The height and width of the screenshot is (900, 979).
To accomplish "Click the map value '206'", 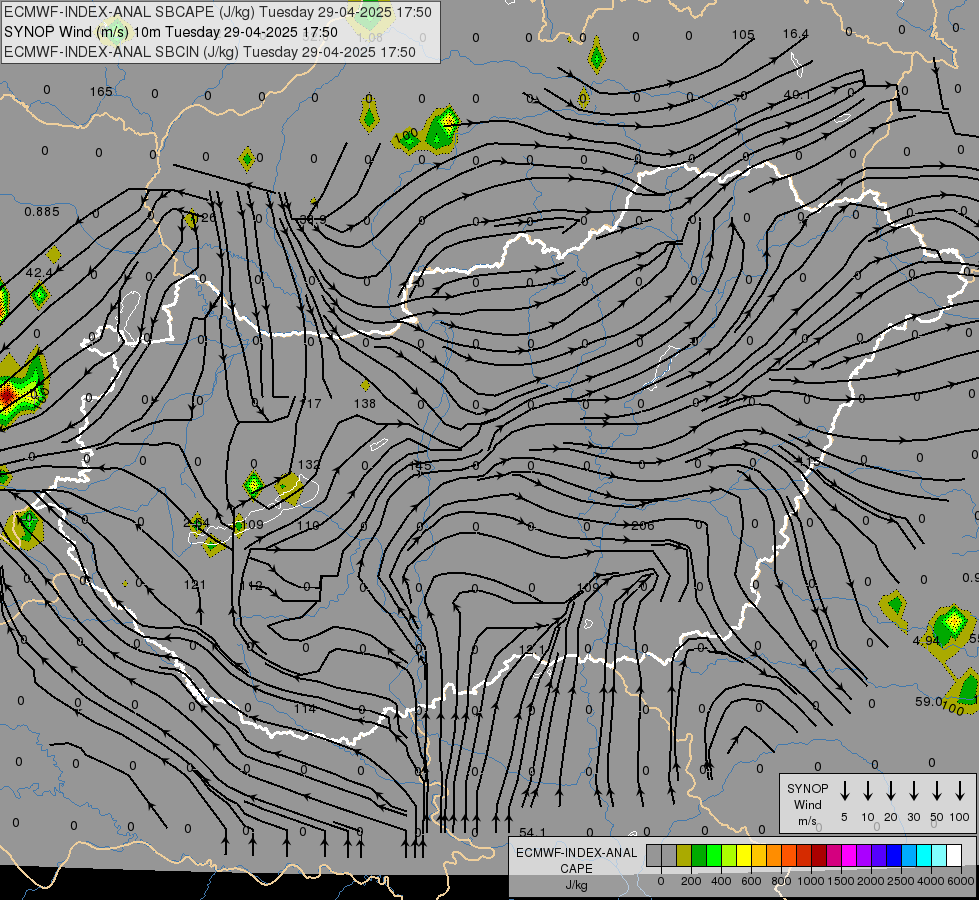I will [x=642, y=526].
